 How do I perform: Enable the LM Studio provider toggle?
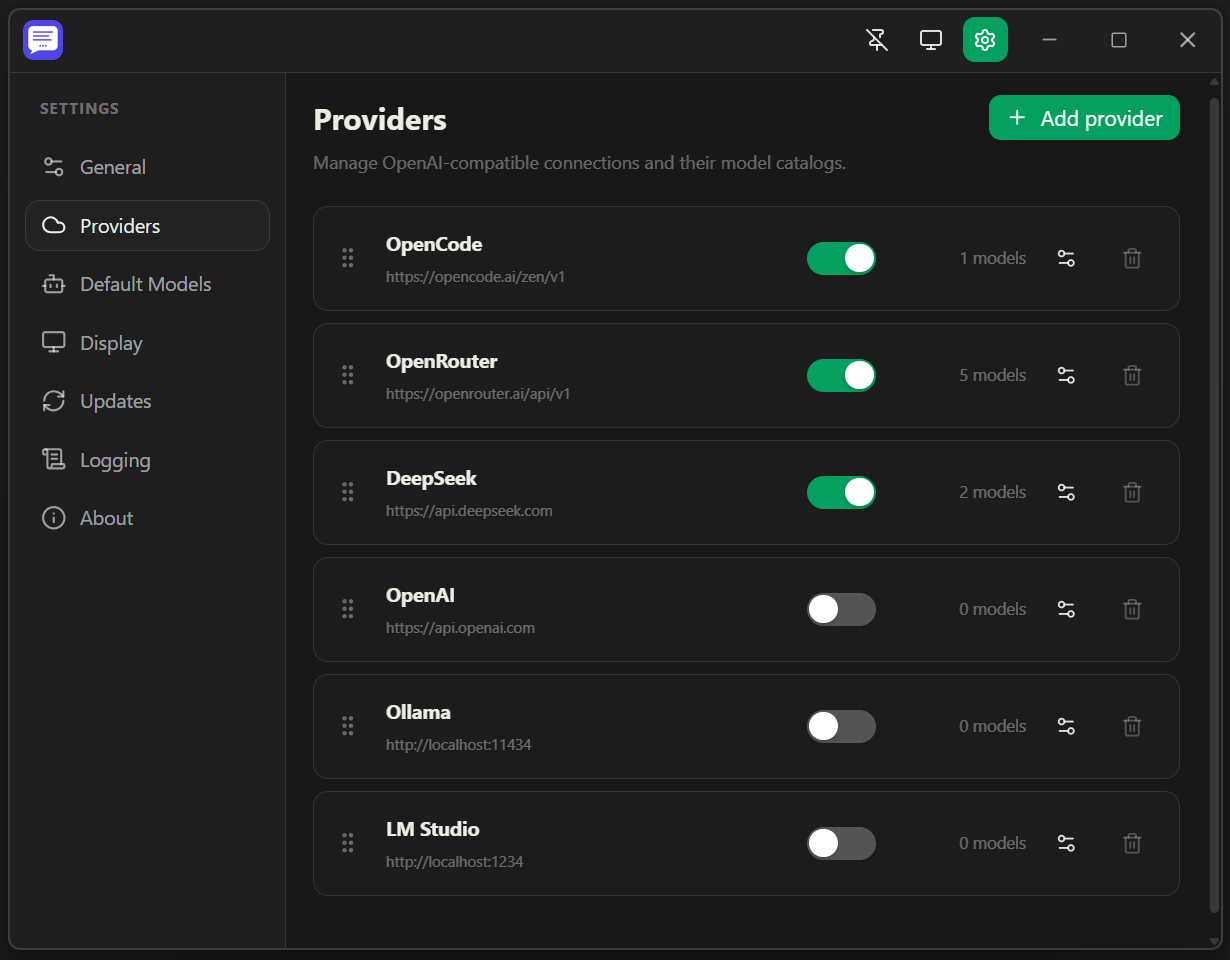(841, 843)
